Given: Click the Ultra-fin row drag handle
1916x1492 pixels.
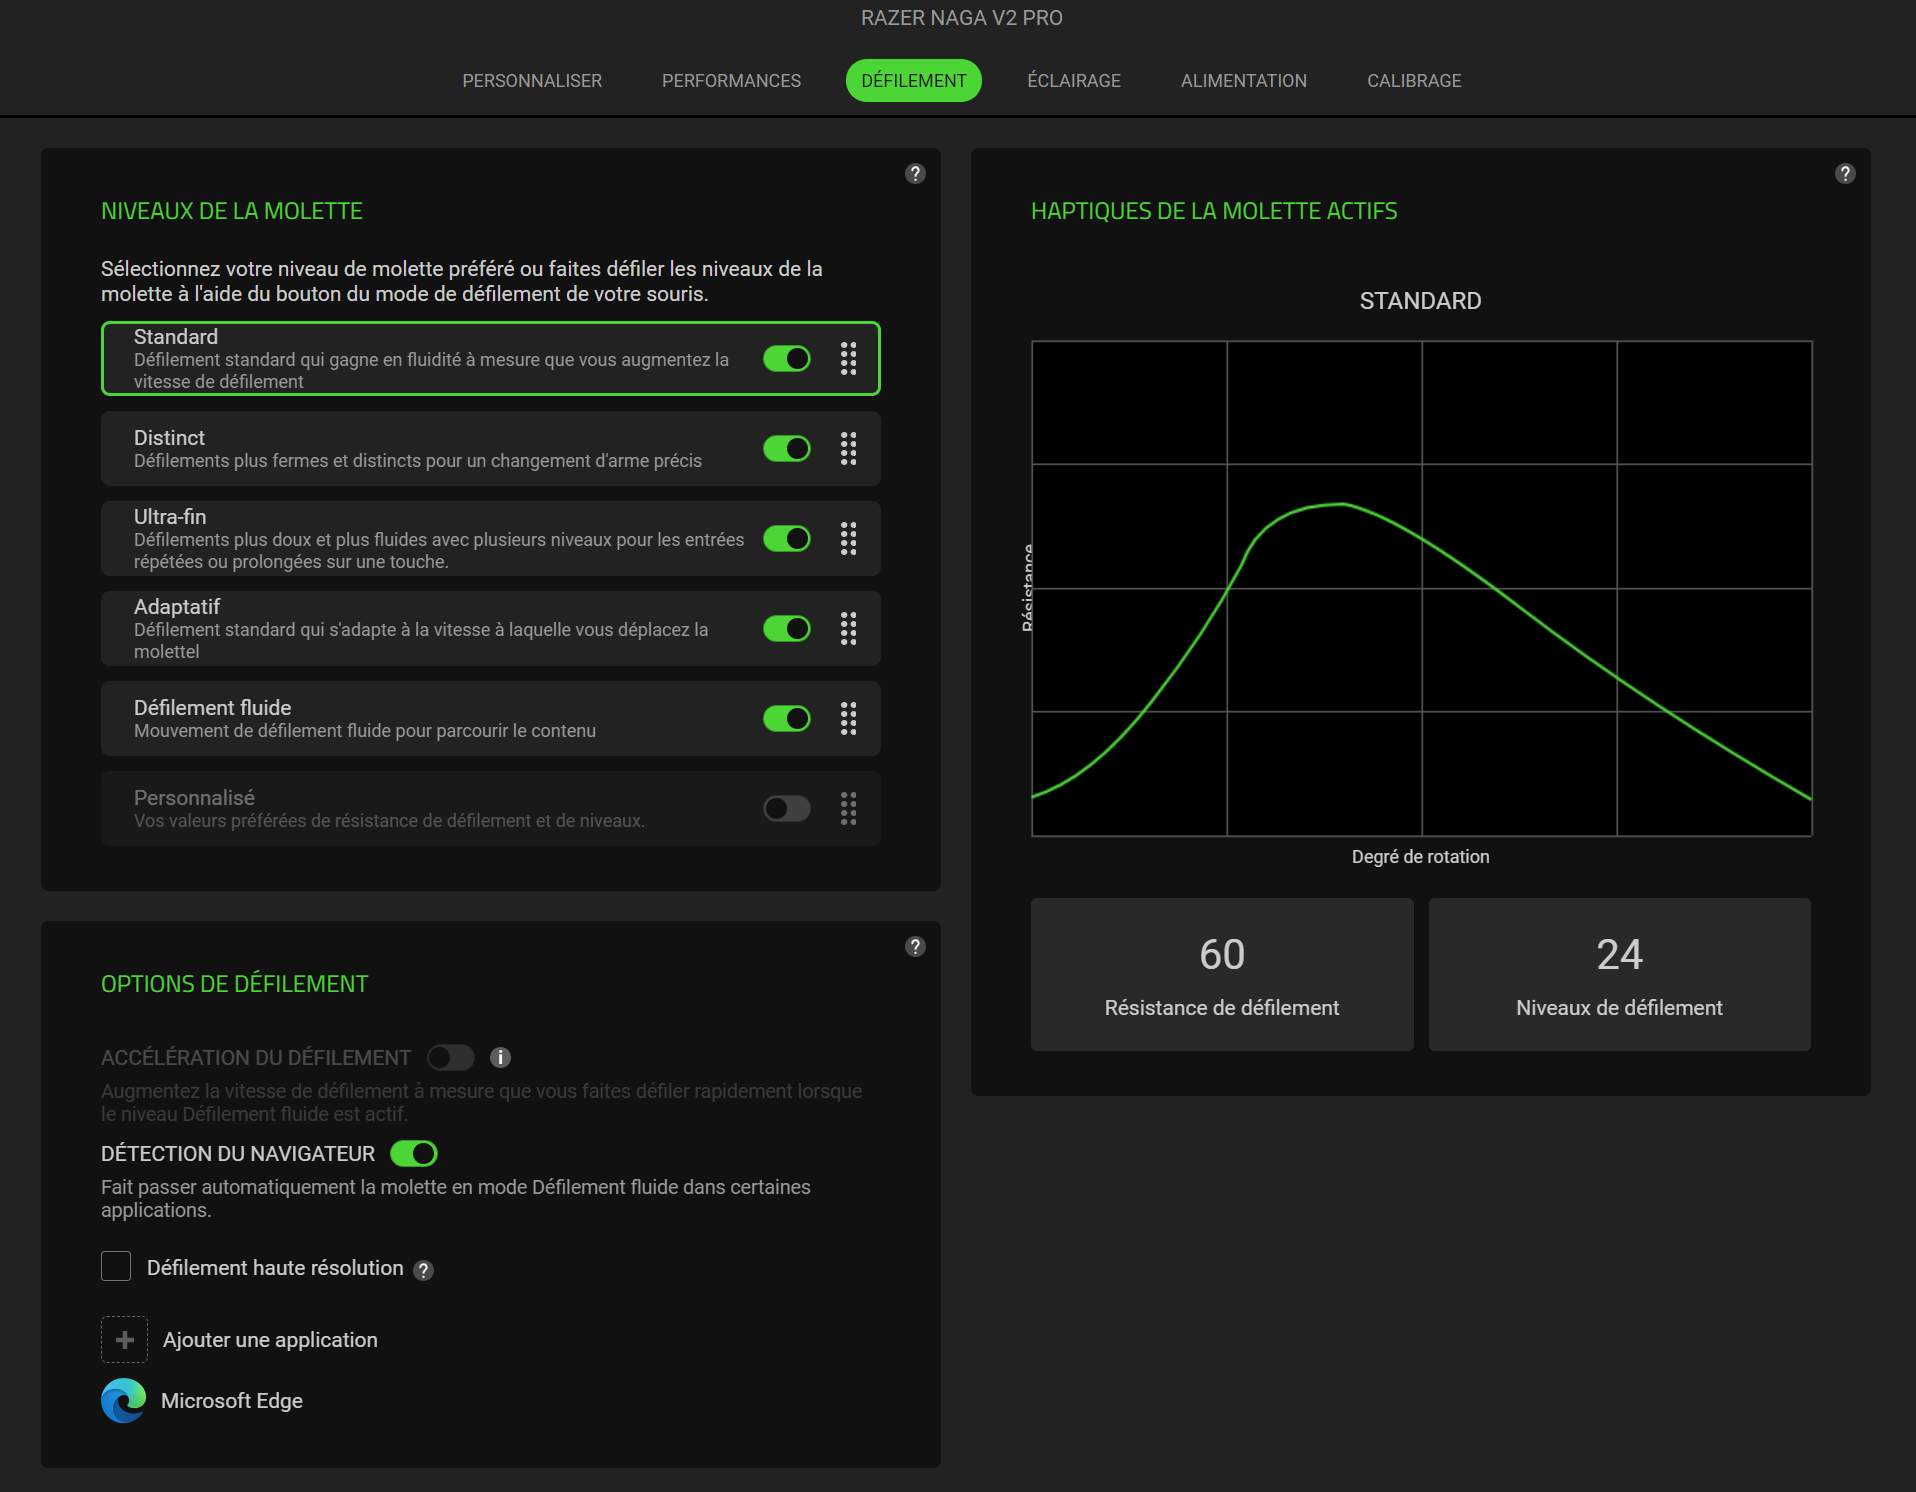Looking at the screenshot, I should click(848, 538).
